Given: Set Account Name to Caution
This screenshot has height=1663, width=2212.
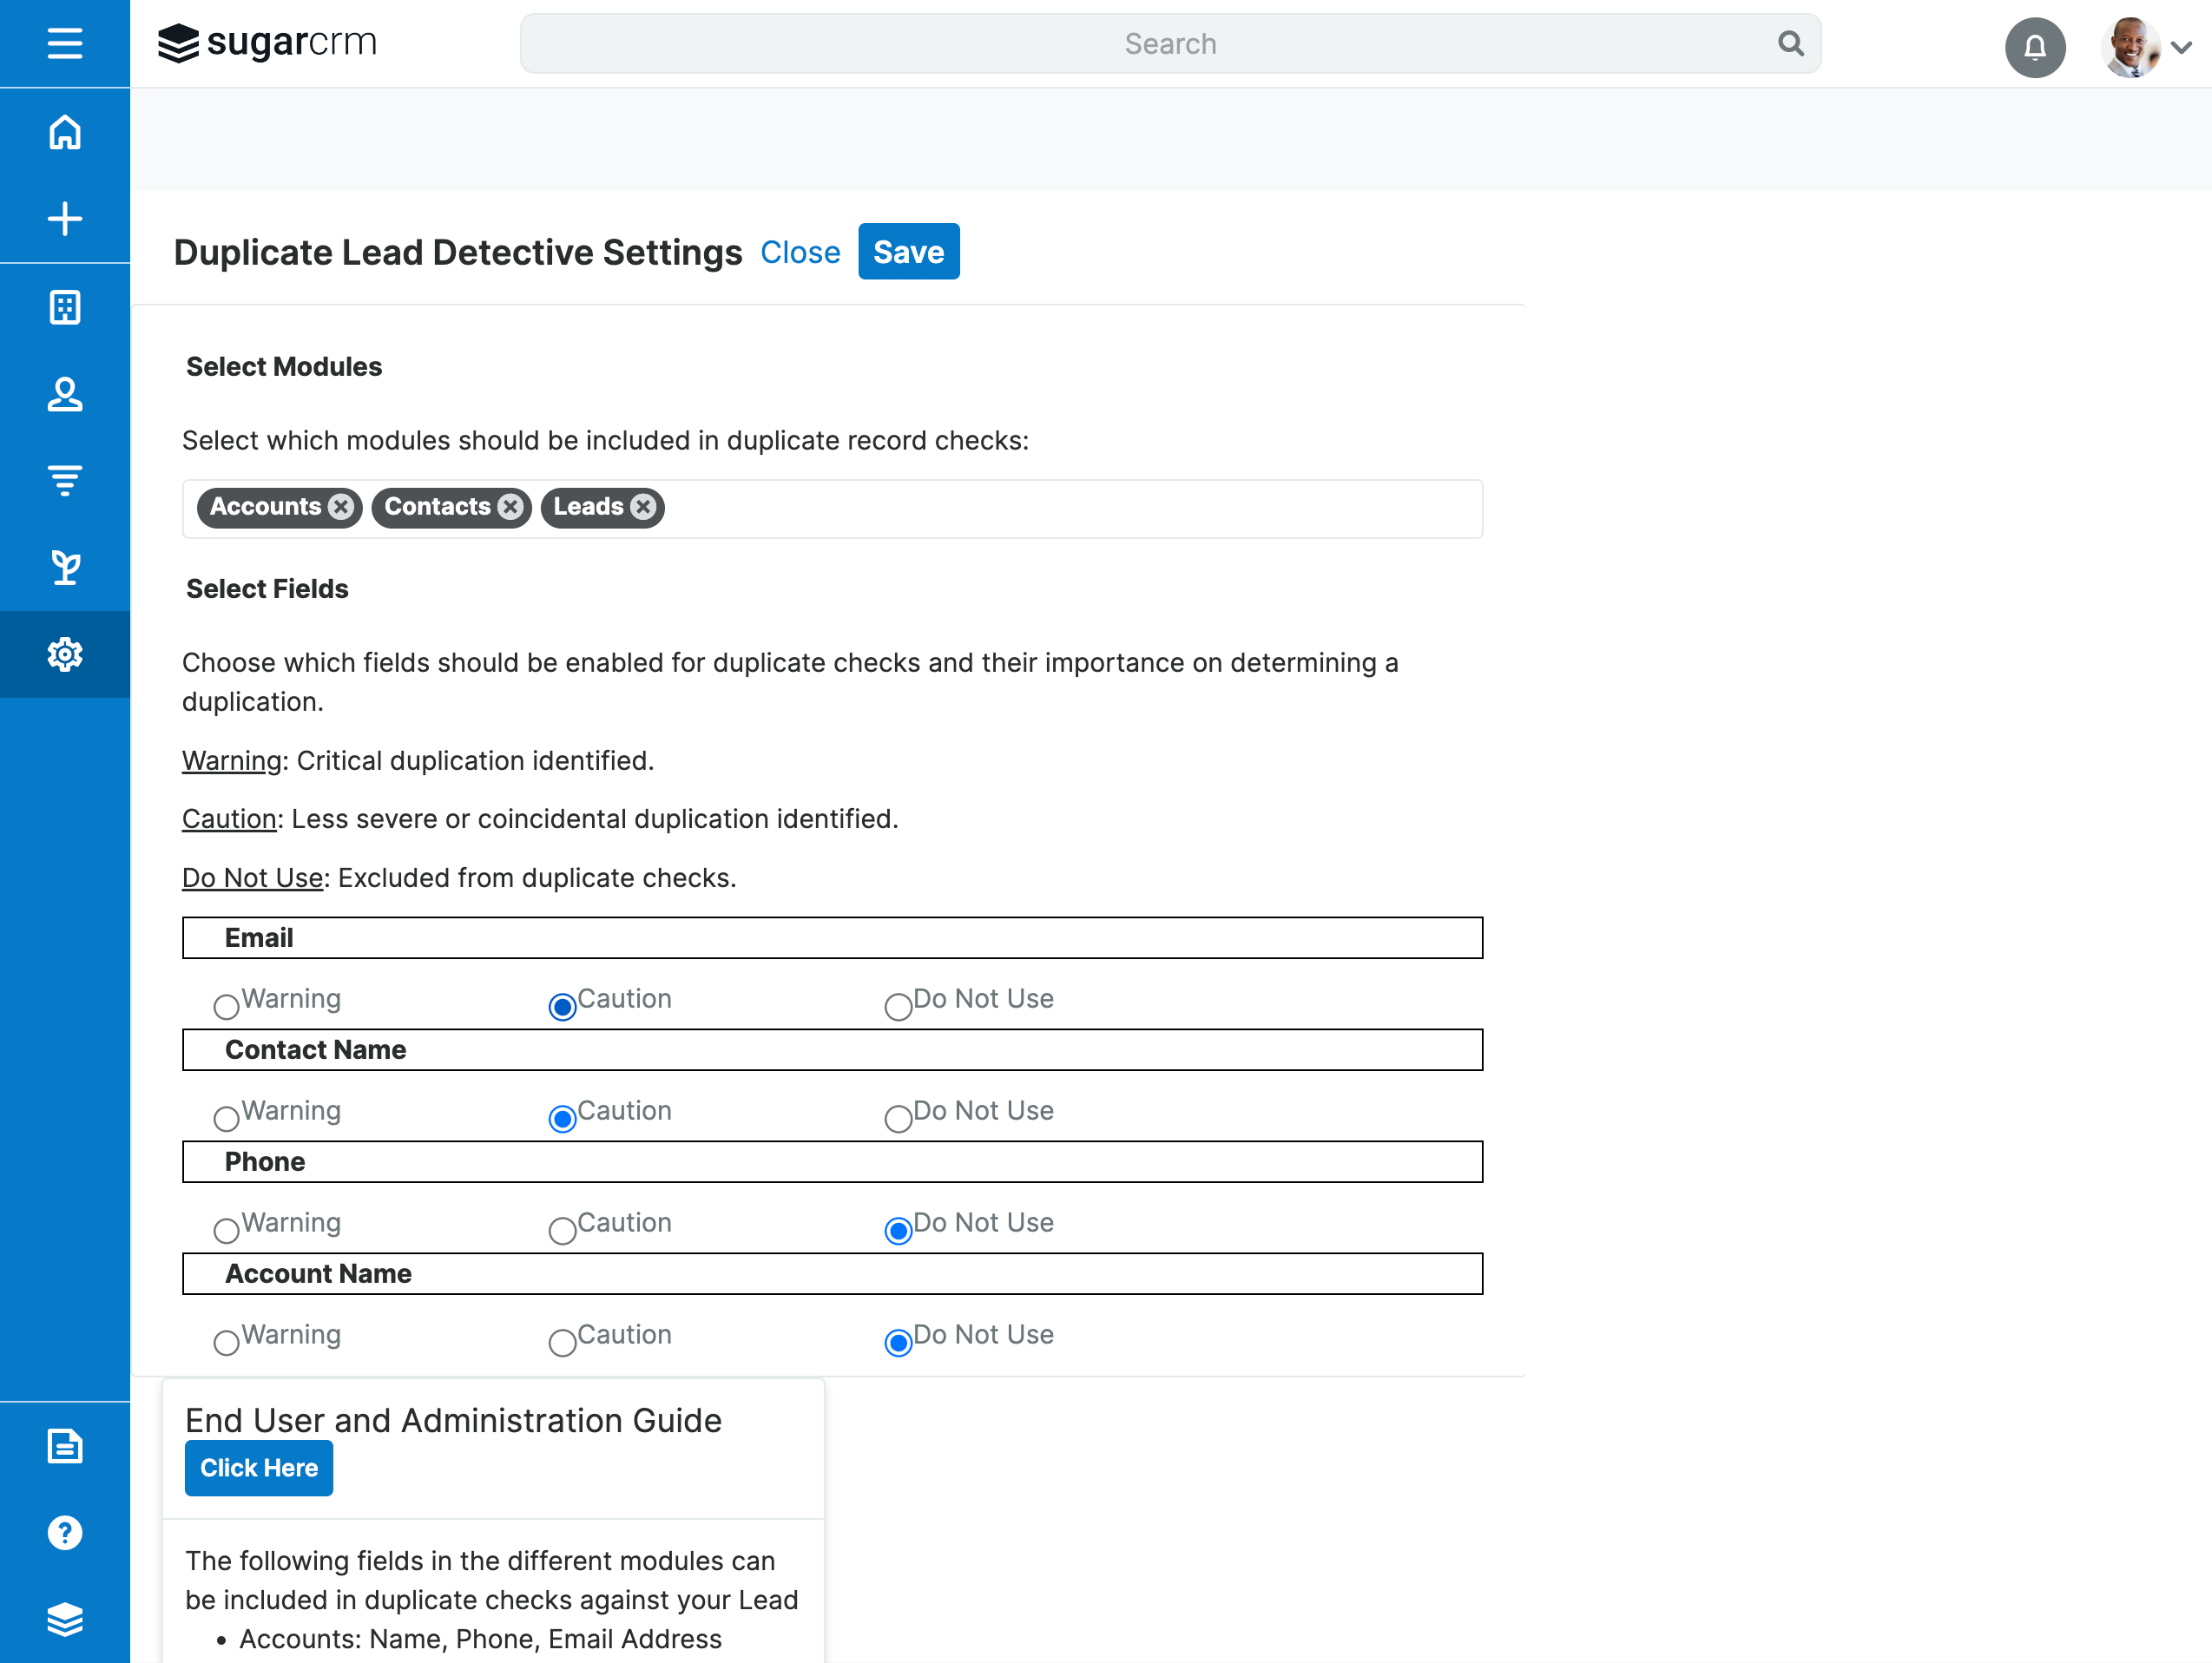Looking at the screenshot, I should [x=562, y=1342].
